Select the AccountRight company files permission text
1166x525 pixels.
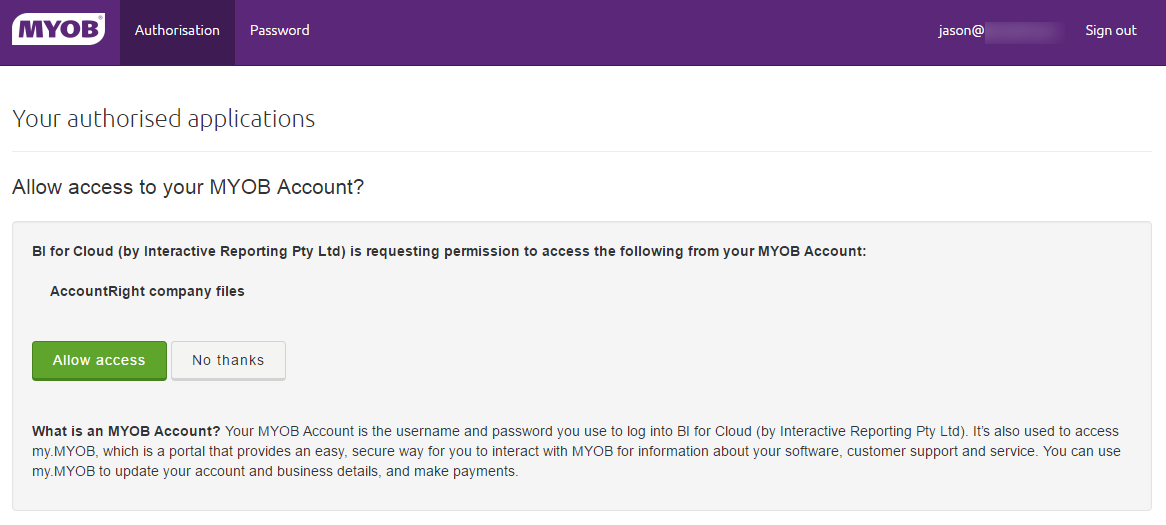(x=147, y=292)
